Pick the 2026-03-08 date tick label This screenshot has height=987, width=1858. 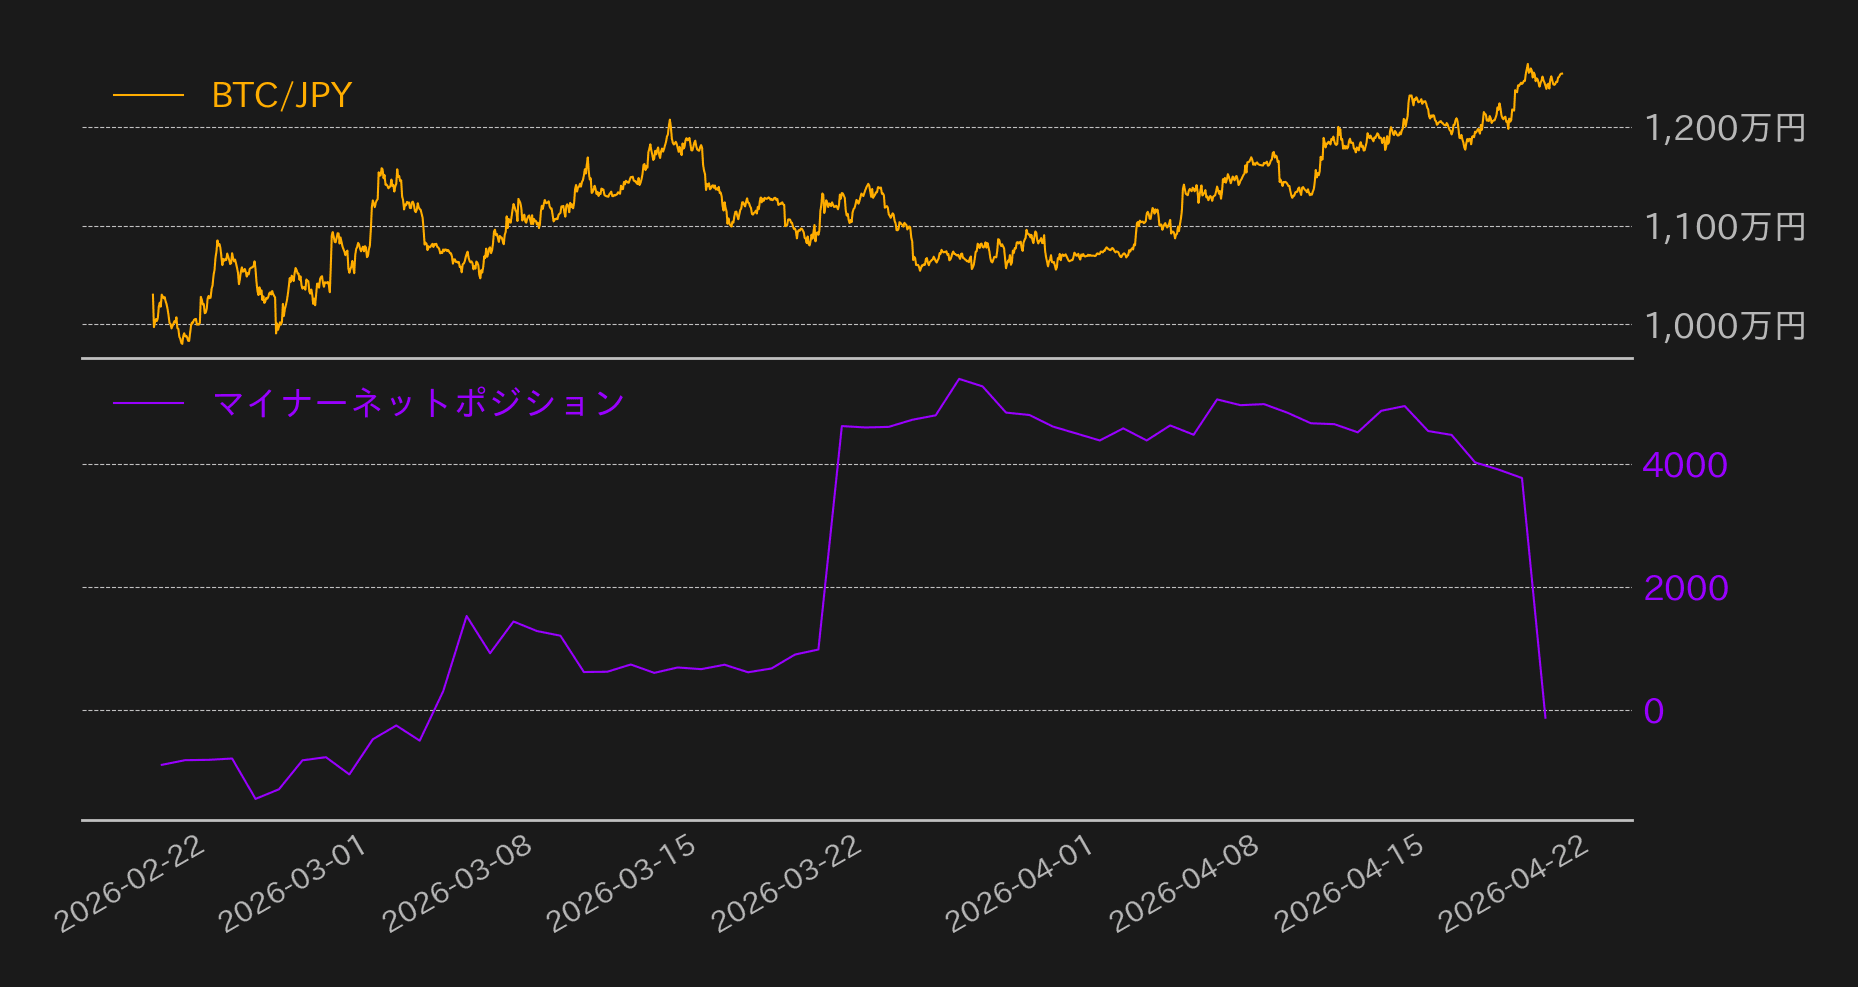(x=458, y=884)
